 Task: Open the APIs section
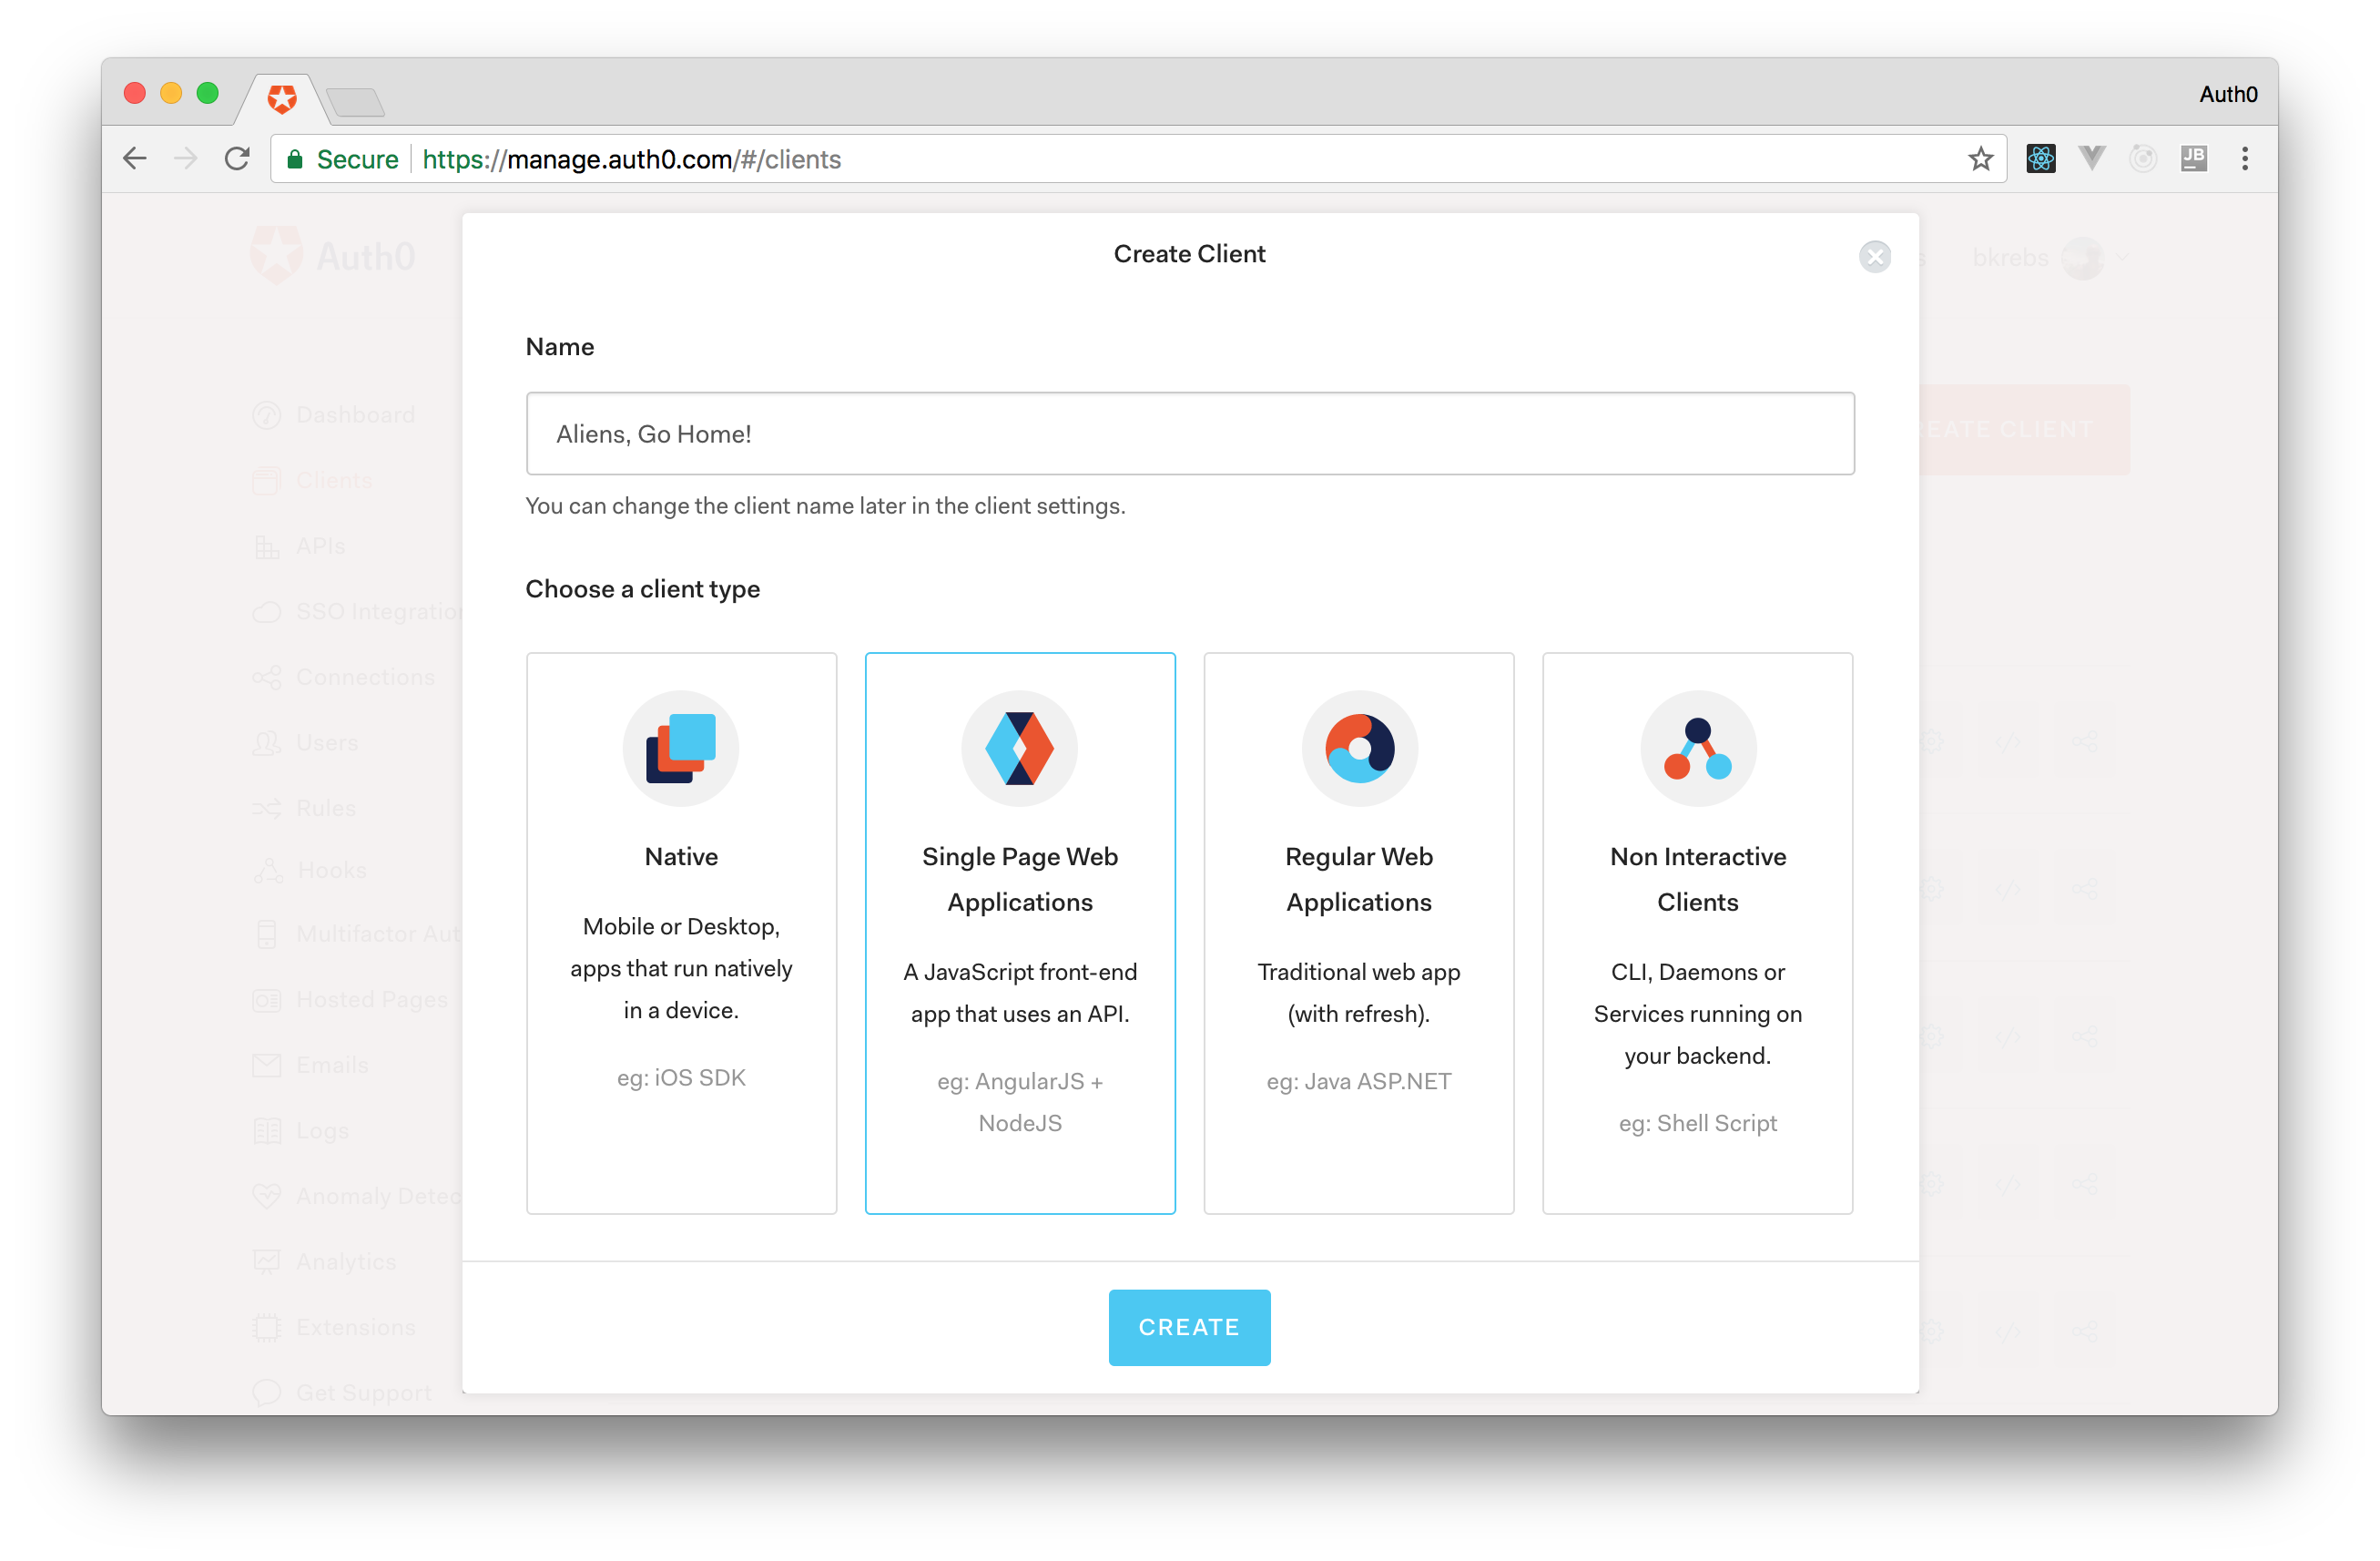(319, 546)
